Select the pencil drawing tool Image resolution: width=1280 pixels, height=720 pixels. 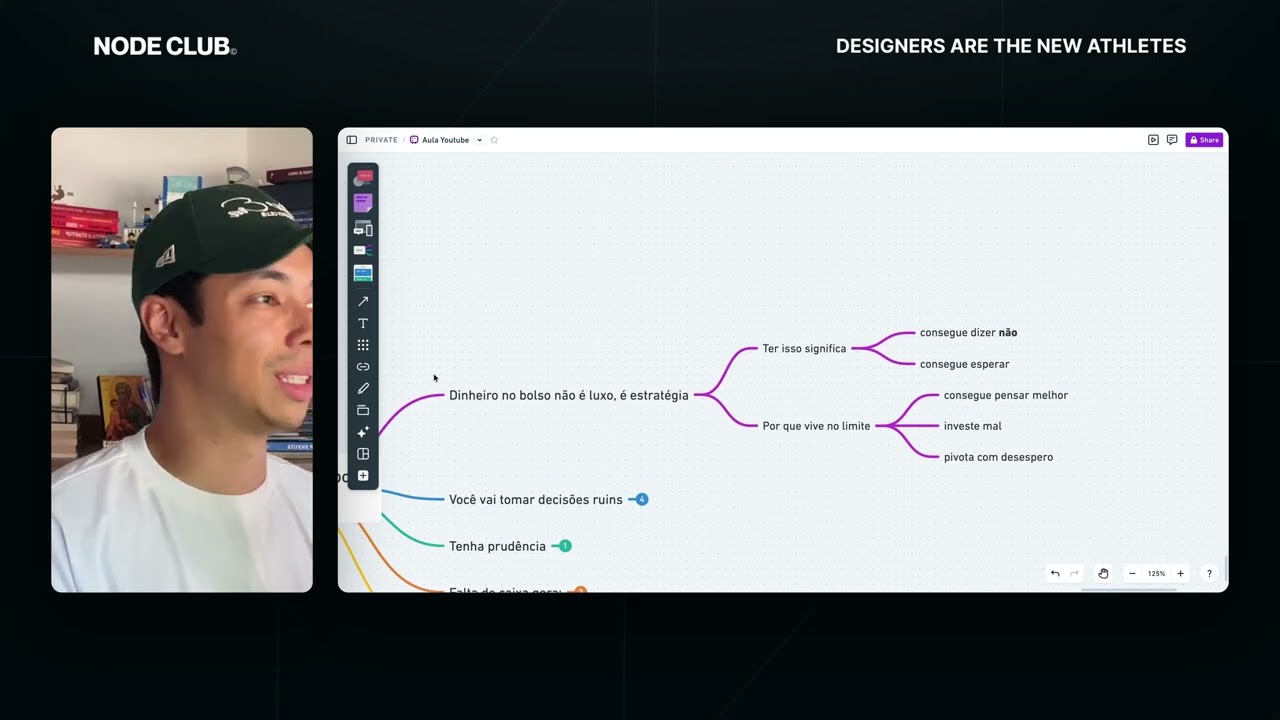point(363,388)
